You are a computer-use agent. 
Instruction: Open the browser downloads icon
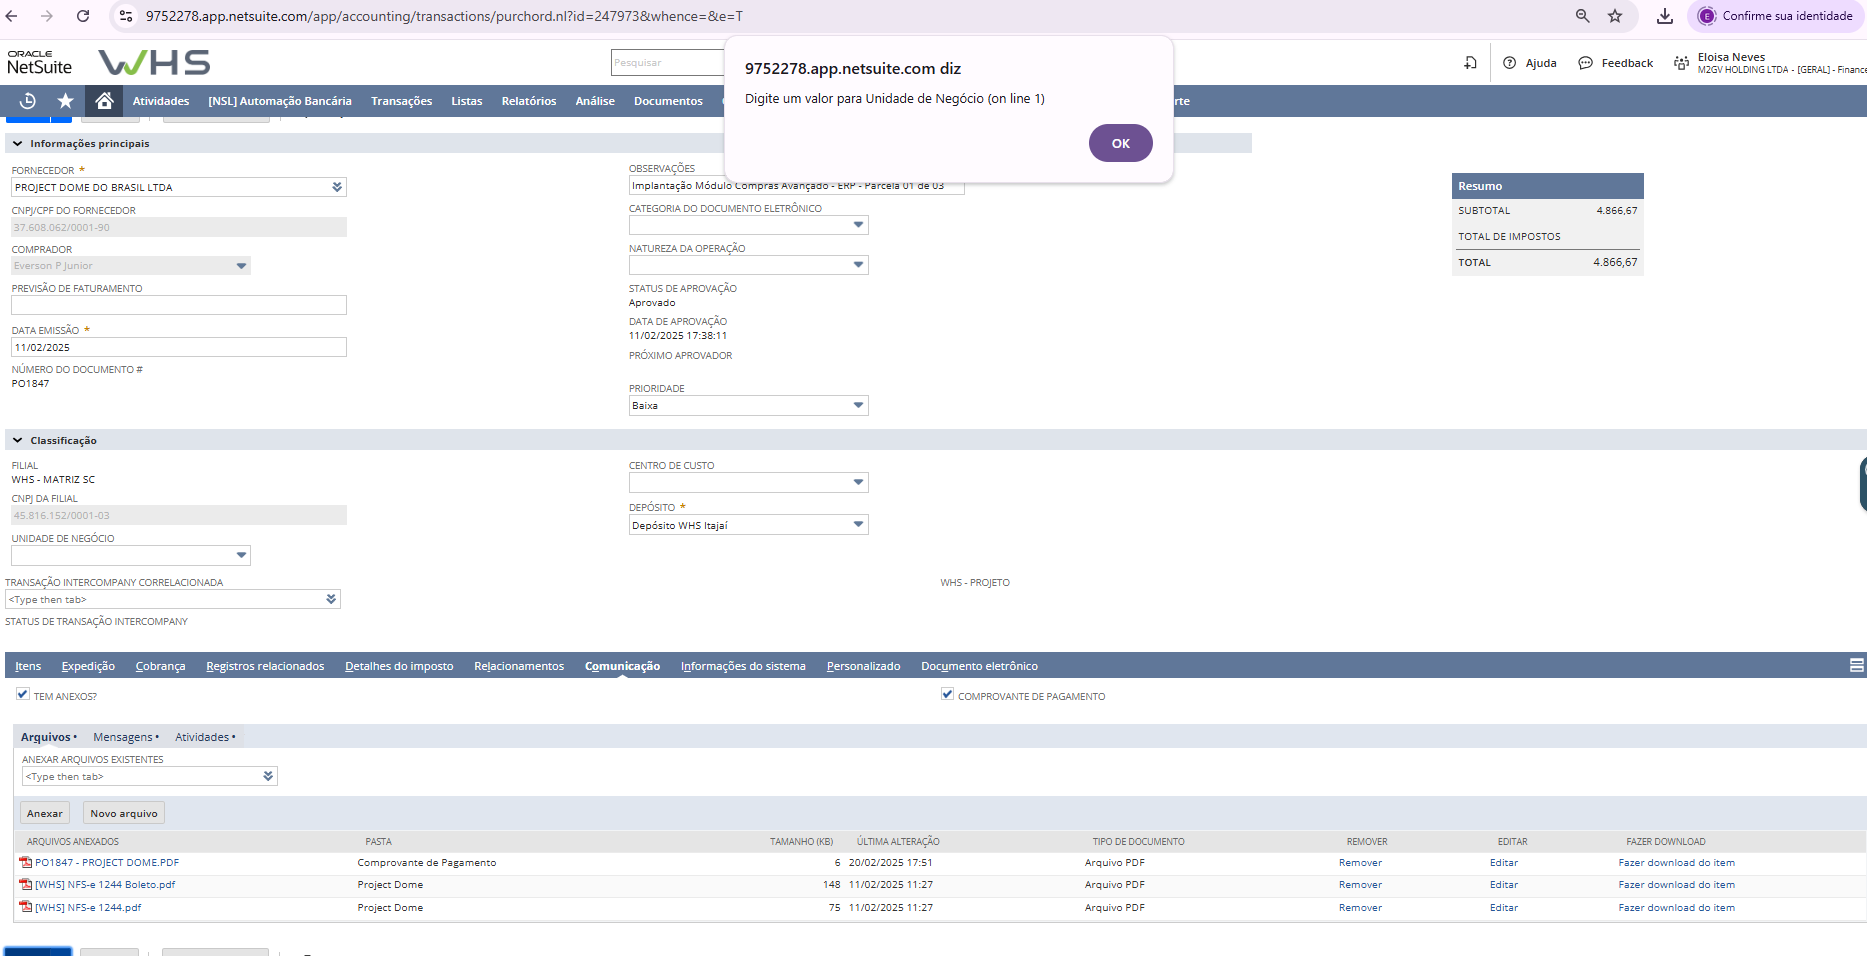[x=1664, y=16]
